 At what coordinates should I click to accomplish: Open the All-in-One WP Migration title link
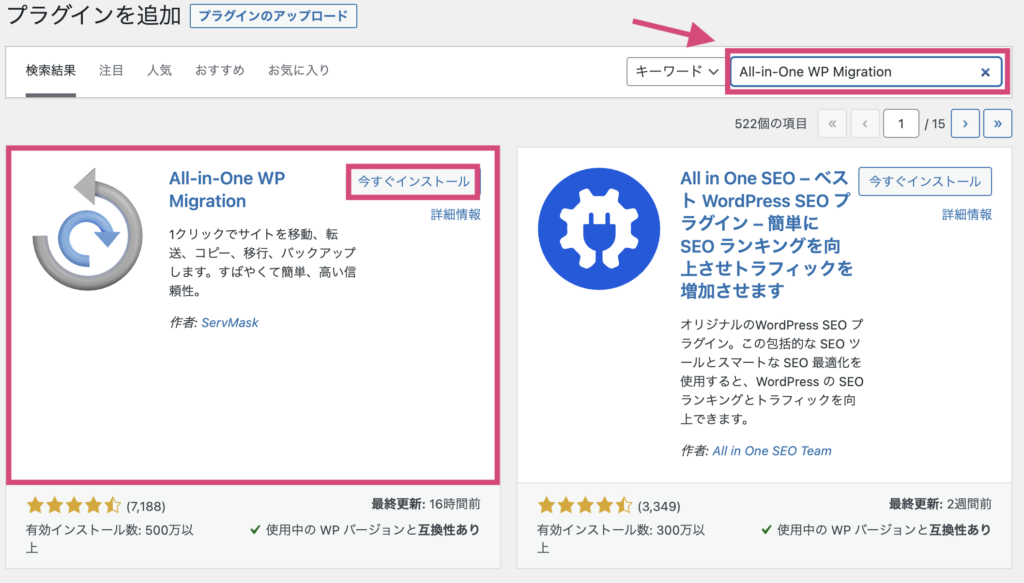227,189
